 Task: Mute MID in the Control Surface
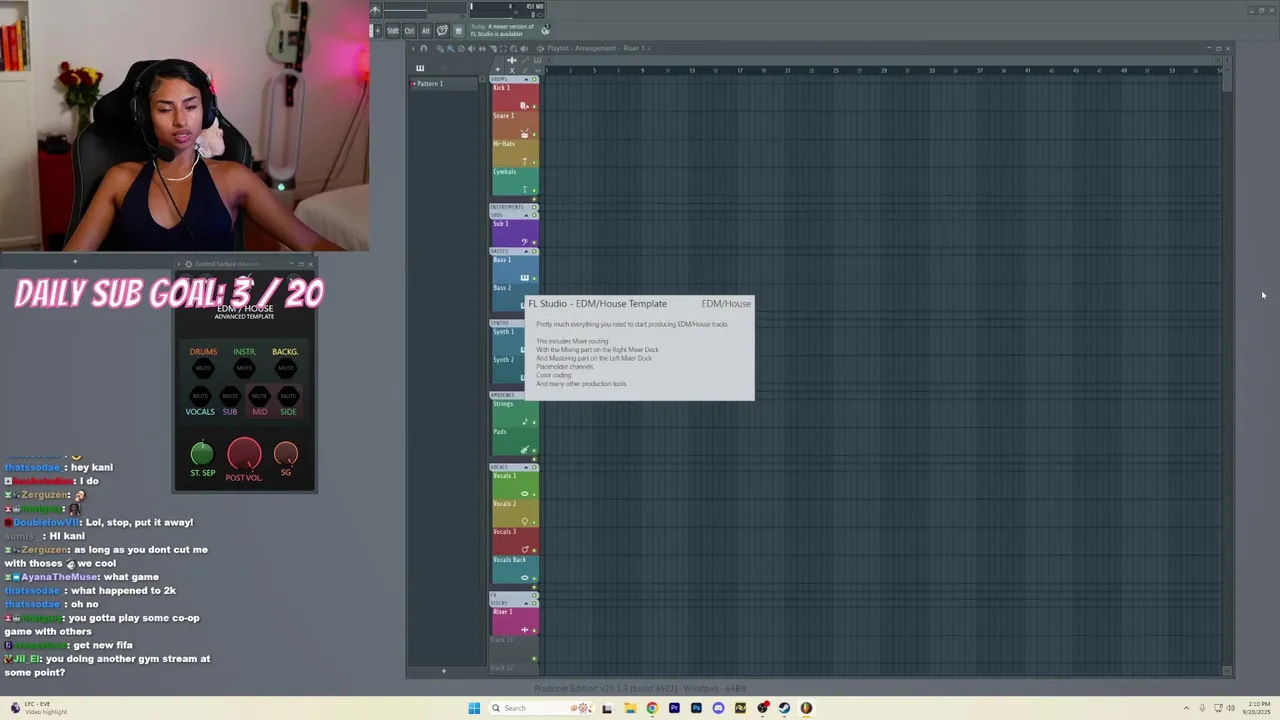click(259, 396)
